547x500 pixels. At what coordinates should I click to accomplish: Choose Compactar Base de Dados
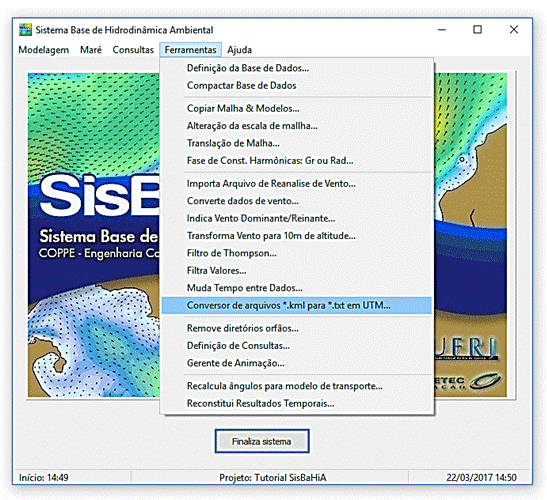(x=297, y=85)
